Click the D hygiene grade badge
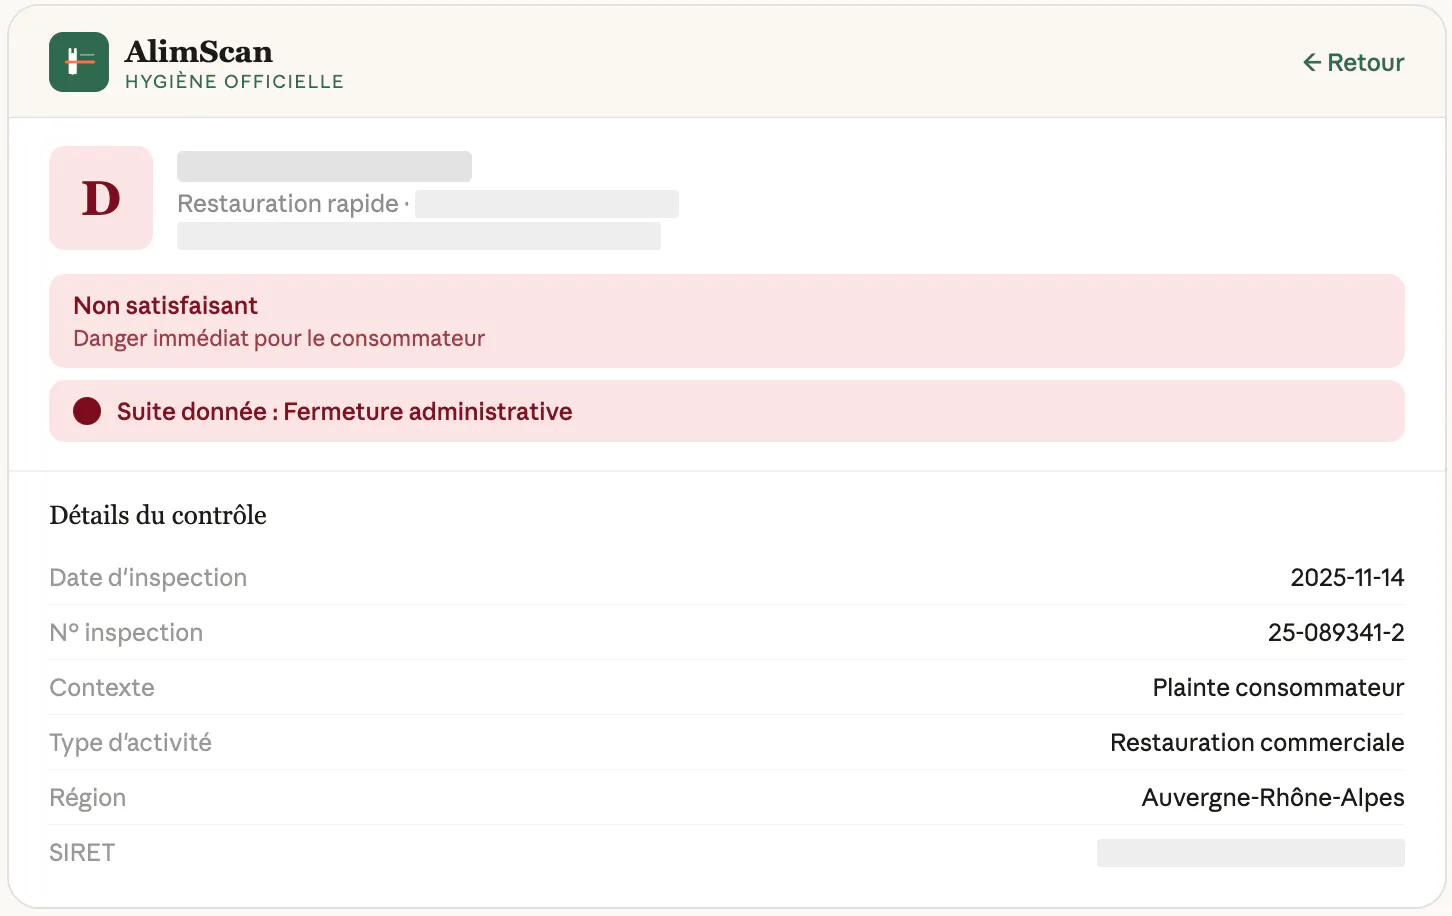Screen dimensions: 1452x916 click(101, 198)
